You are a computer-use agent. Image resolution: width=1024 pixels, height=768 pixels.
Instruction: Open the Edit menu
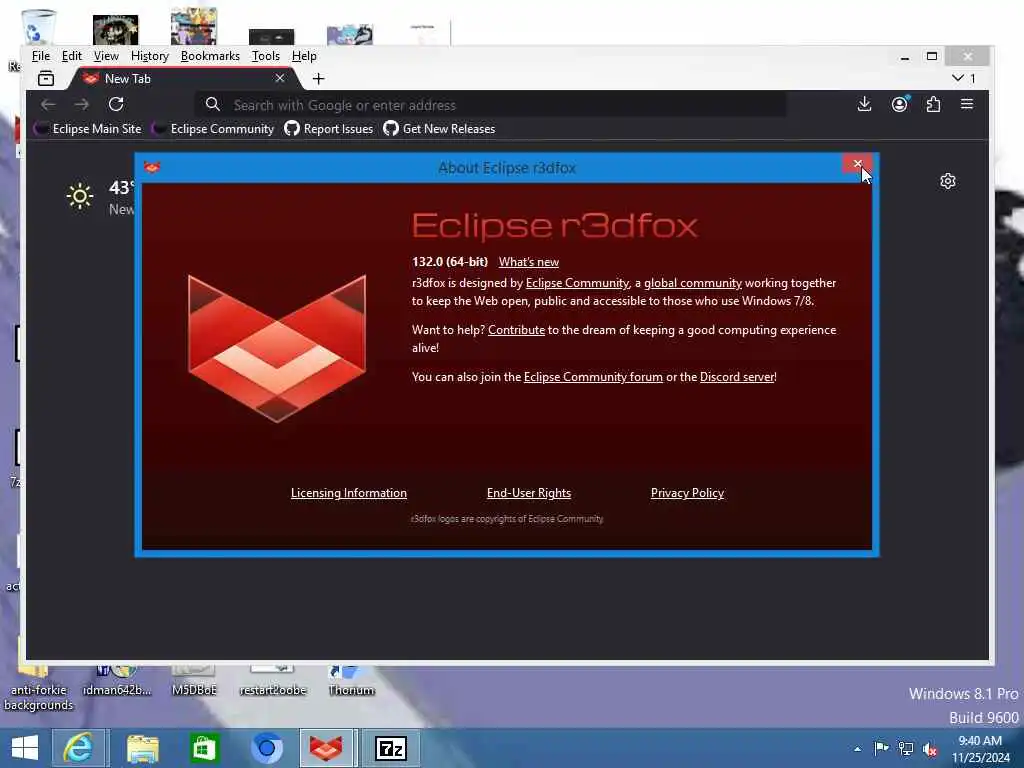(71, 56)
